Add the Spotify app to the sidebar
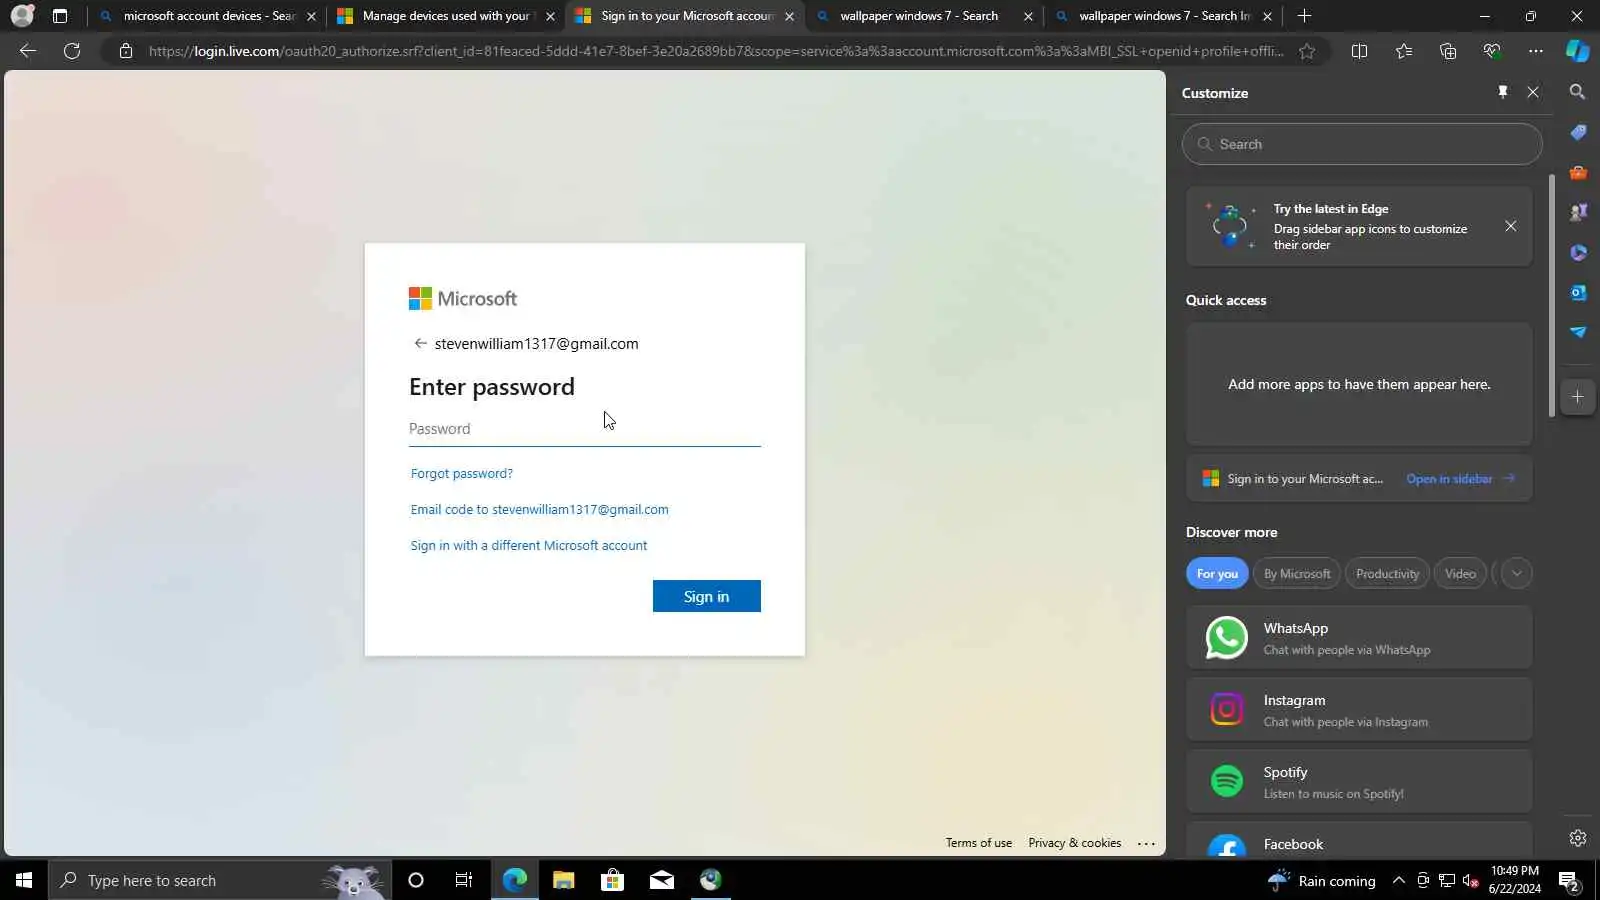Image resolution: width=1600 pixels, height=900 pixels. click(1359, 781)
